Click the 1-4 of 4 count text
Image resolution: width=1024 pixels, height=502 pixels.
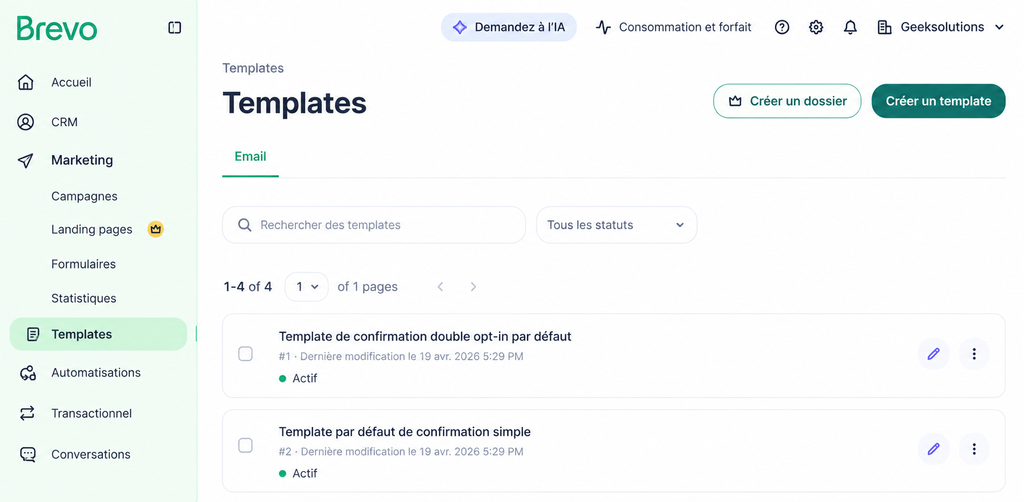(x=248, y=287)
